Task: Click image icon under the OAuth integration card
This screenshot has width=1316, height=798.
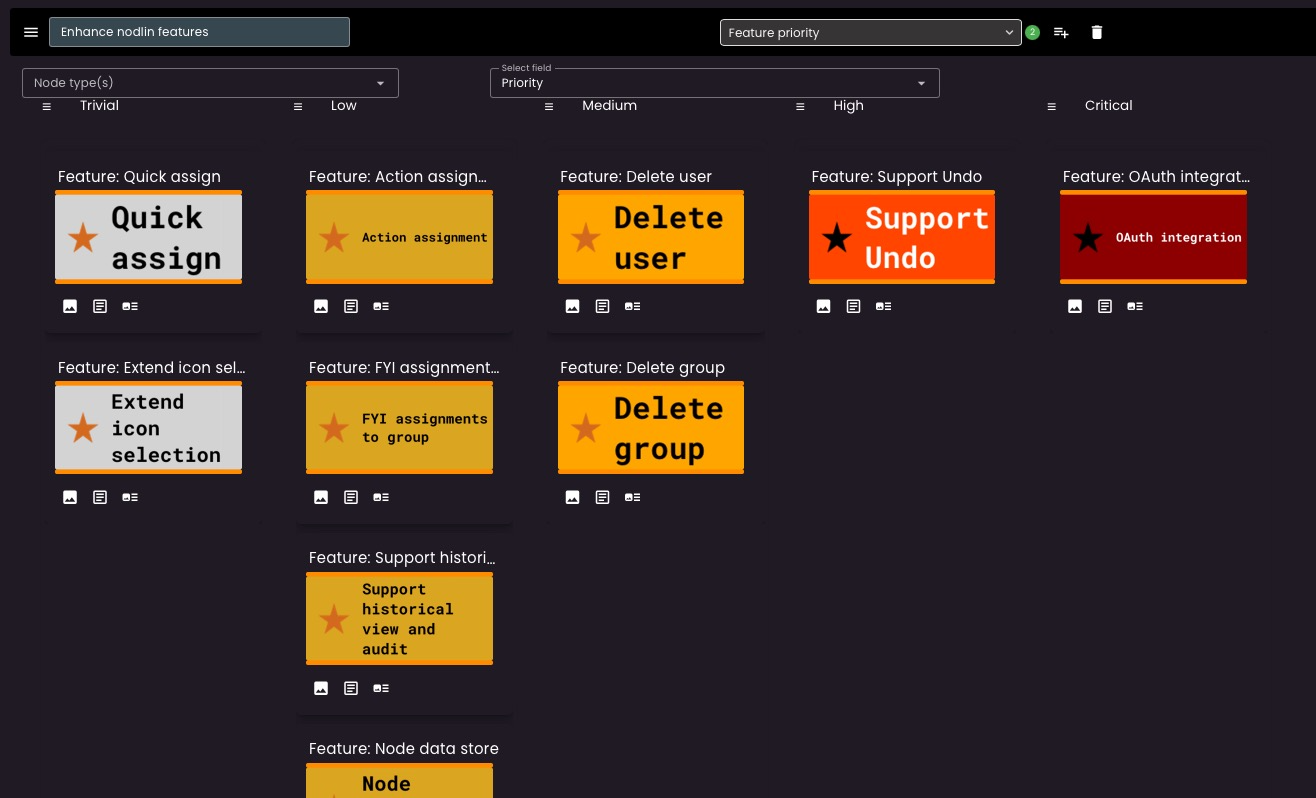Action: [1074, 306]
